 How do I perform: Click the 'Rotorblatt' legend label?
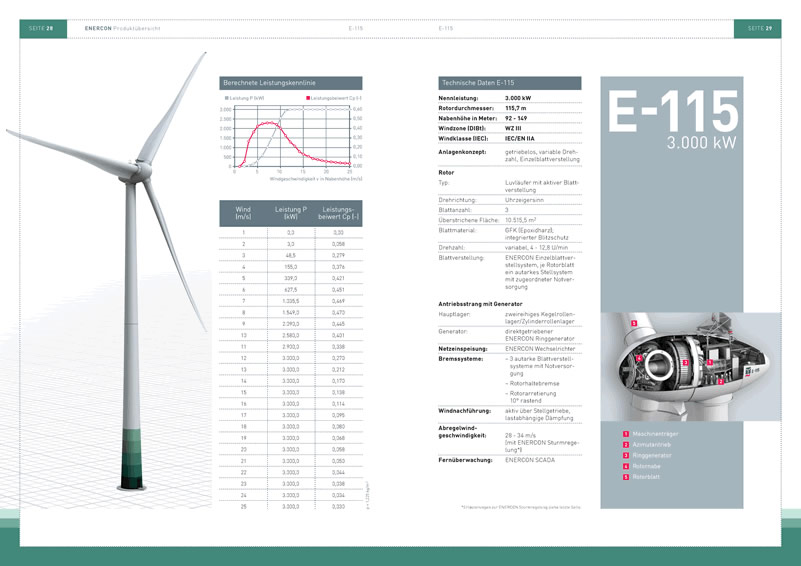click(646, 477)
